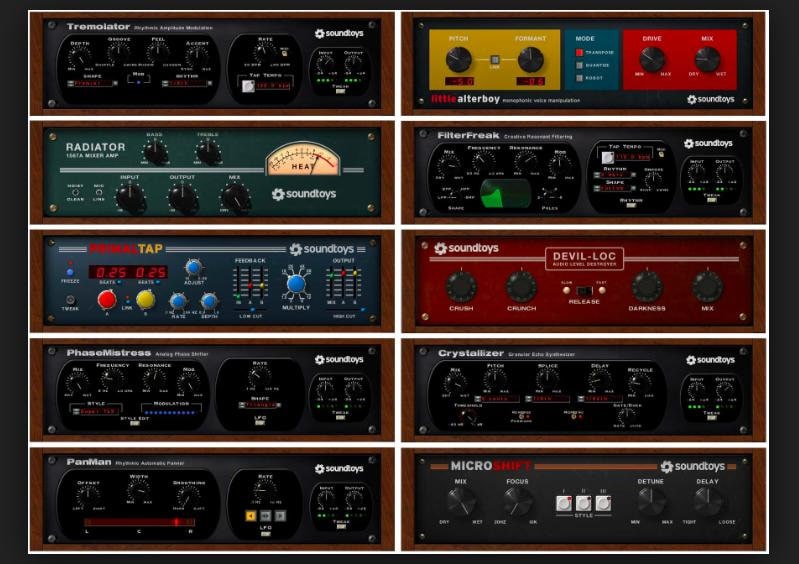Screen dimensions: 799x564
Task: Click FilterFreak Tap Tempo pad
Action: tap(607, 157)
